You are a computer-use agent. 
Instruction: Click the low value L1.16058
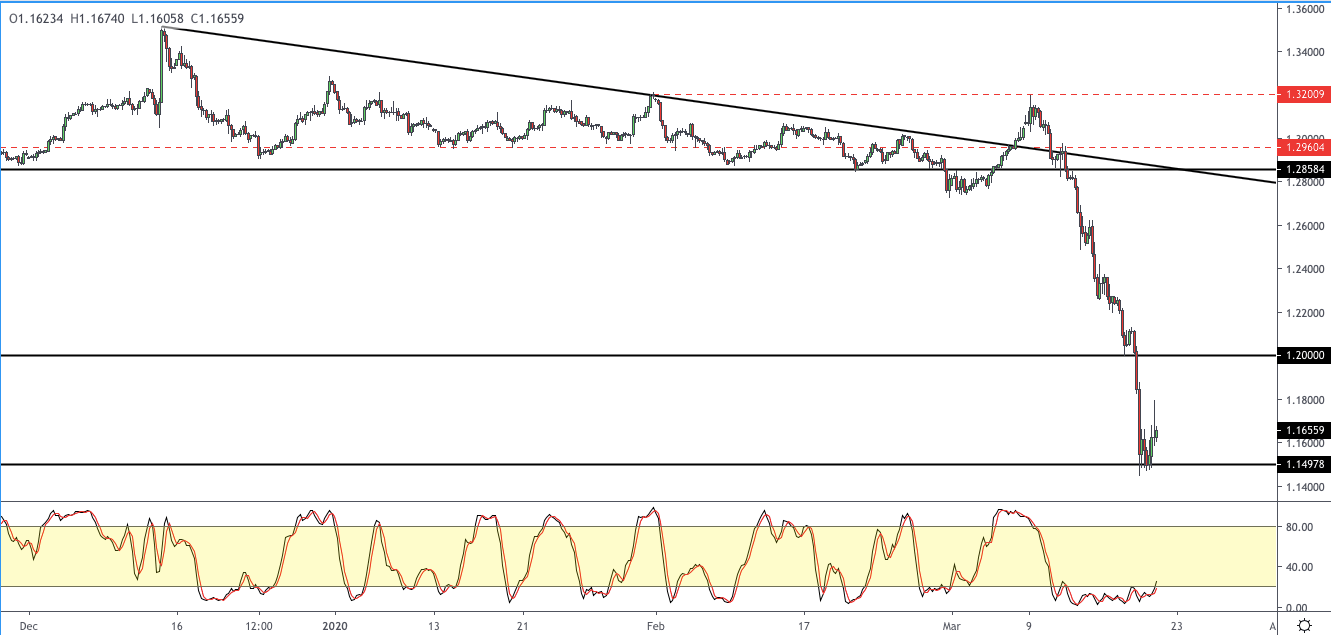tap(159, 18)
